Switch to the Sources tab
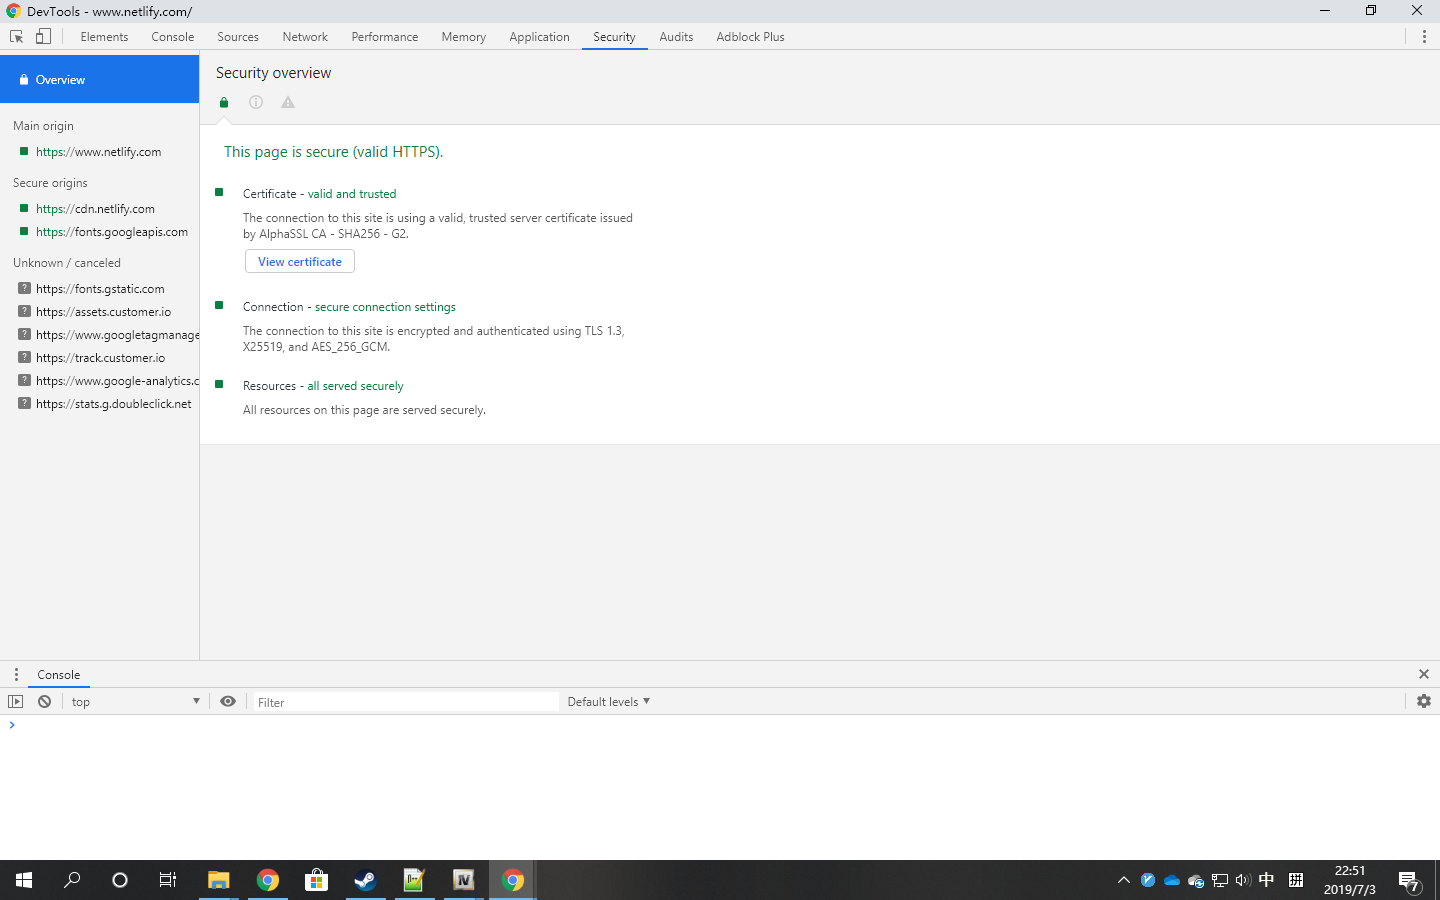The width and height of the screenshot is (1440, 900). [238, 37]
